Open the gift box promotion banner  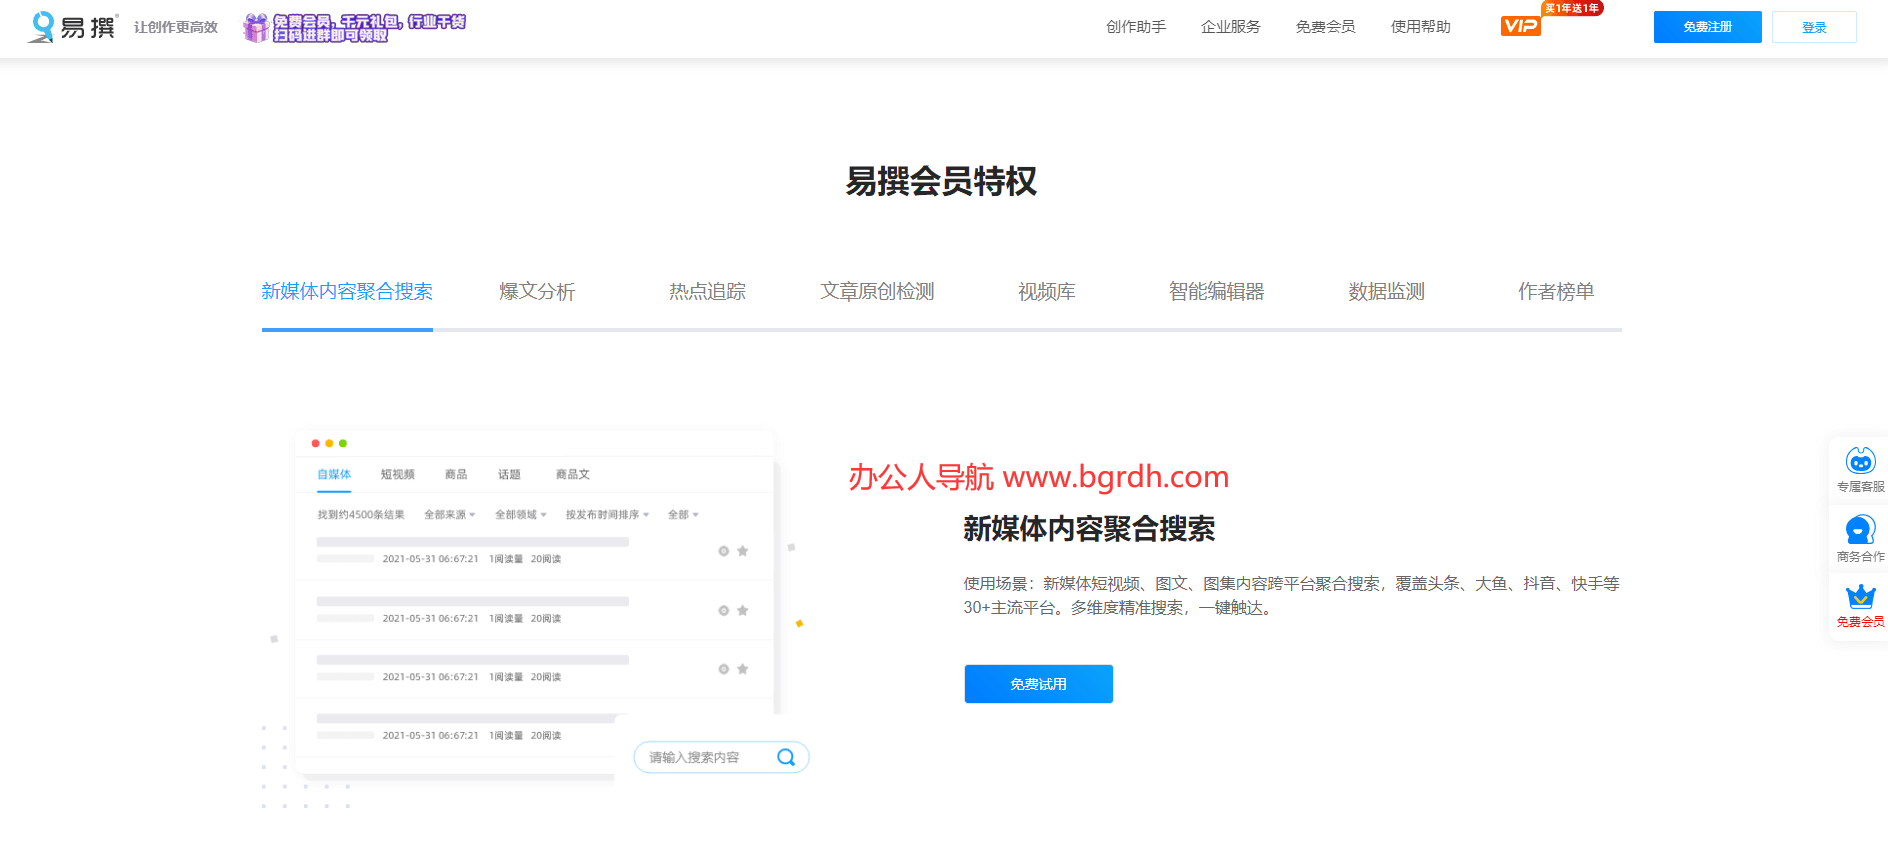pyautogui.click(x=354, y=28)
